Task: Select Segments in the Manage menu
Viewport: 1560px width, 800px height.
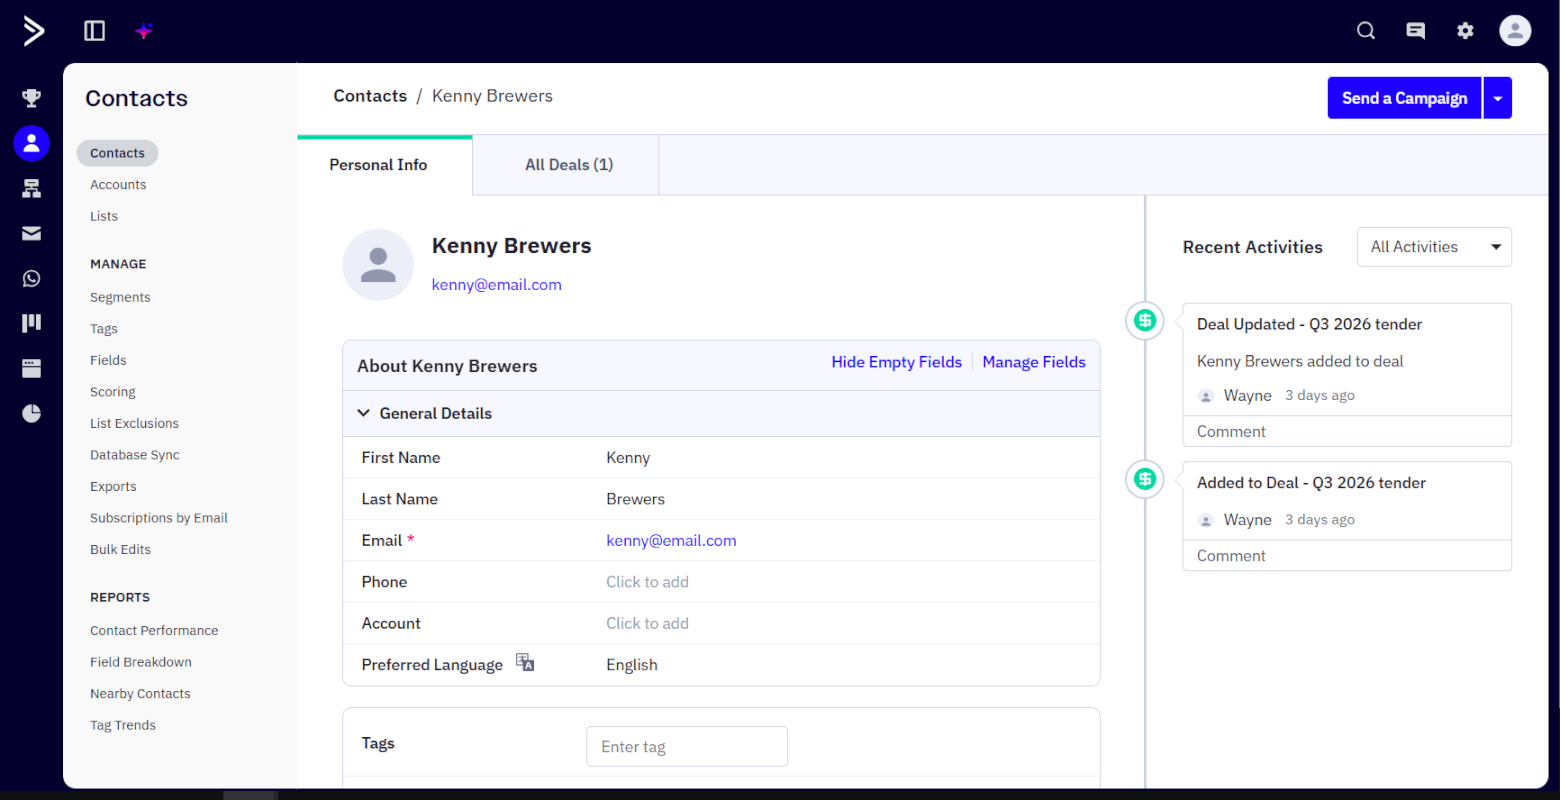Action: coord(120,297)
